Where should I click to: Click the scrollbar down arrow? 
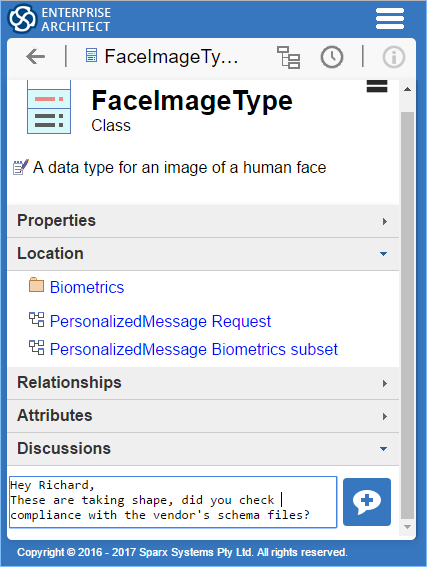point(407,527)
